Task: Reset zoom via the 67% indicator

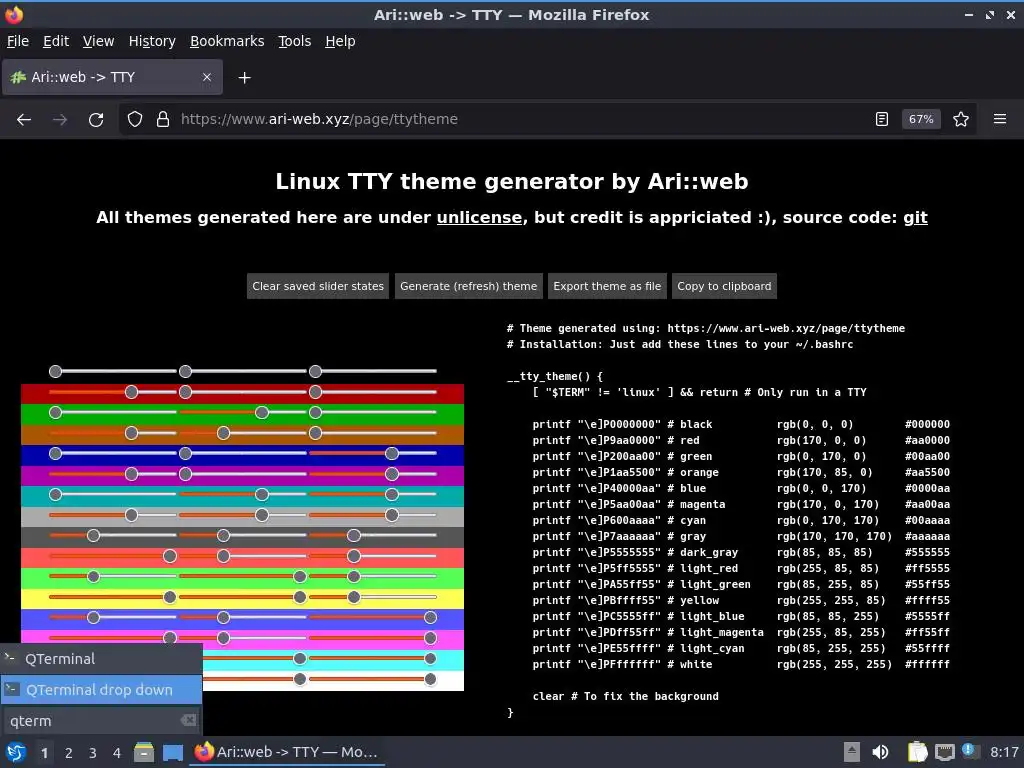Action: 921,119
